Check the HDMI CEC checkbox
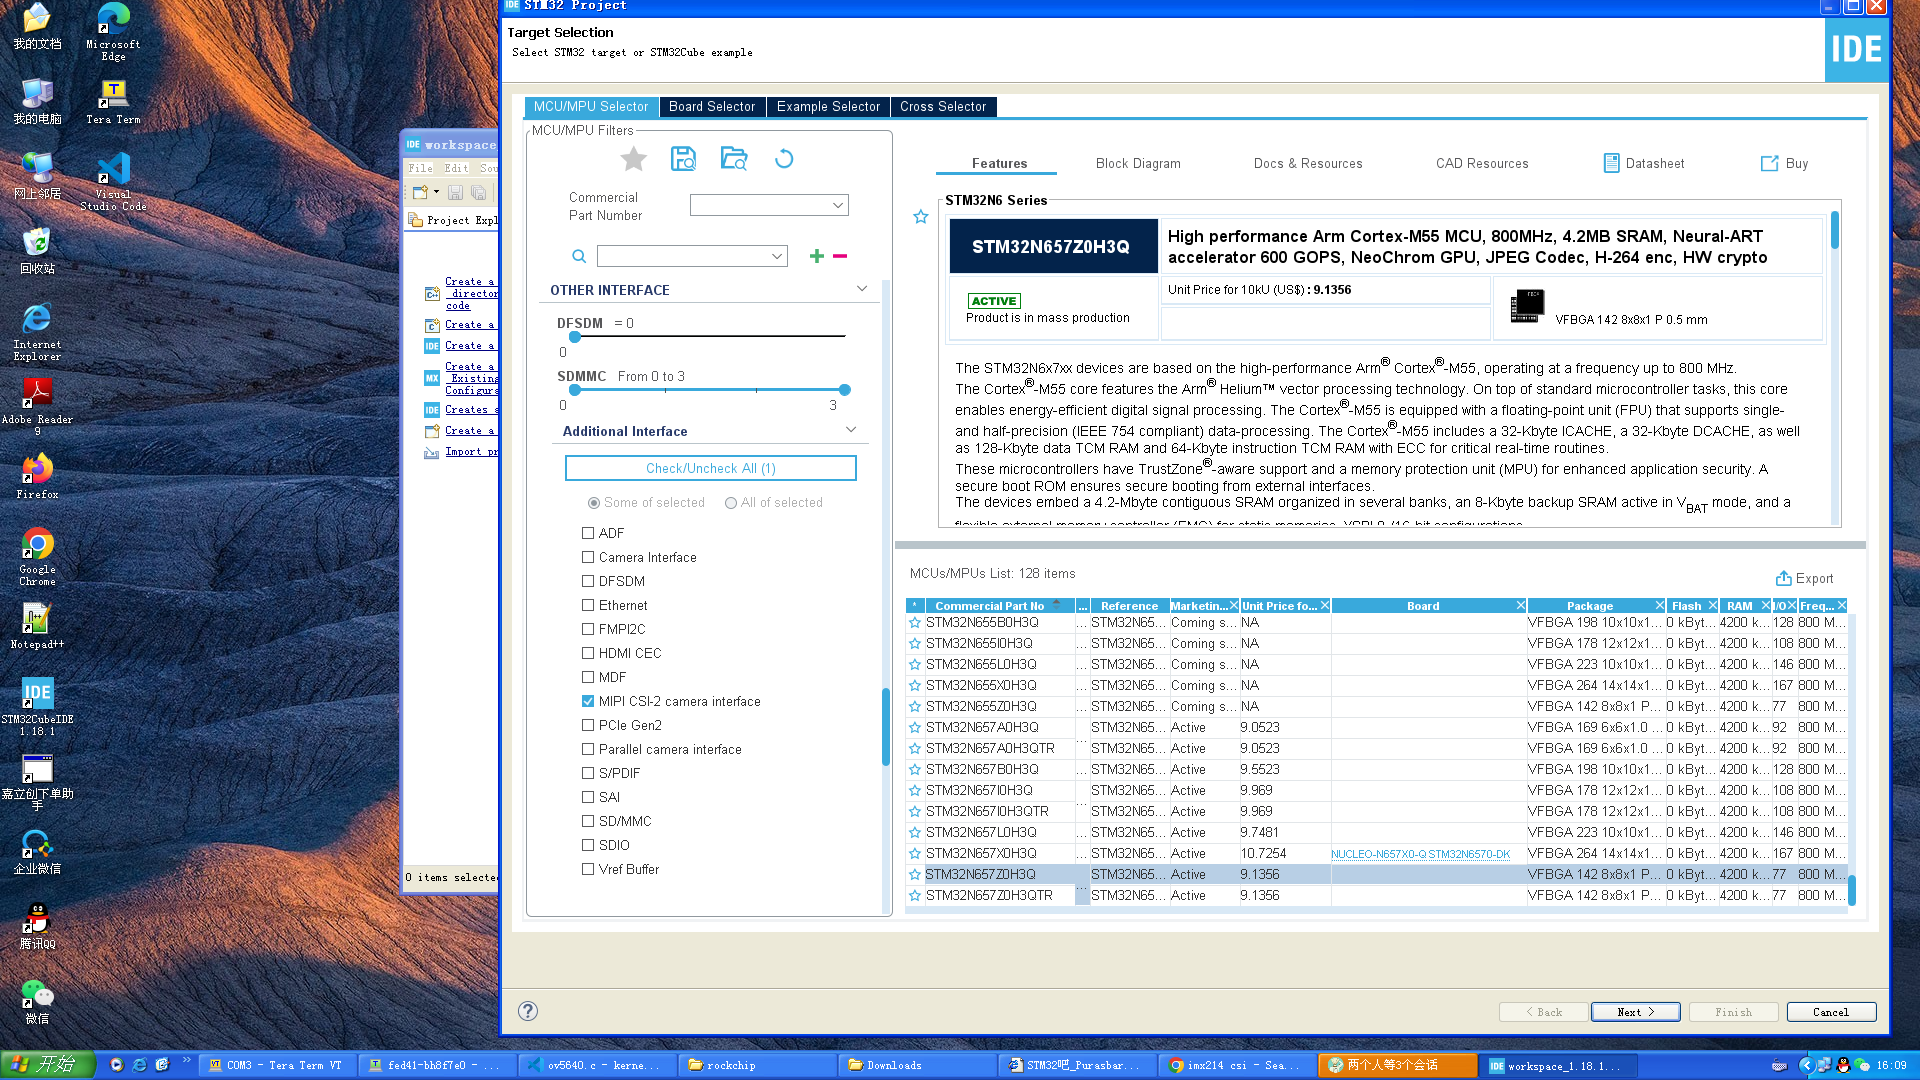 pyautogui.click(x=588, y=653)
